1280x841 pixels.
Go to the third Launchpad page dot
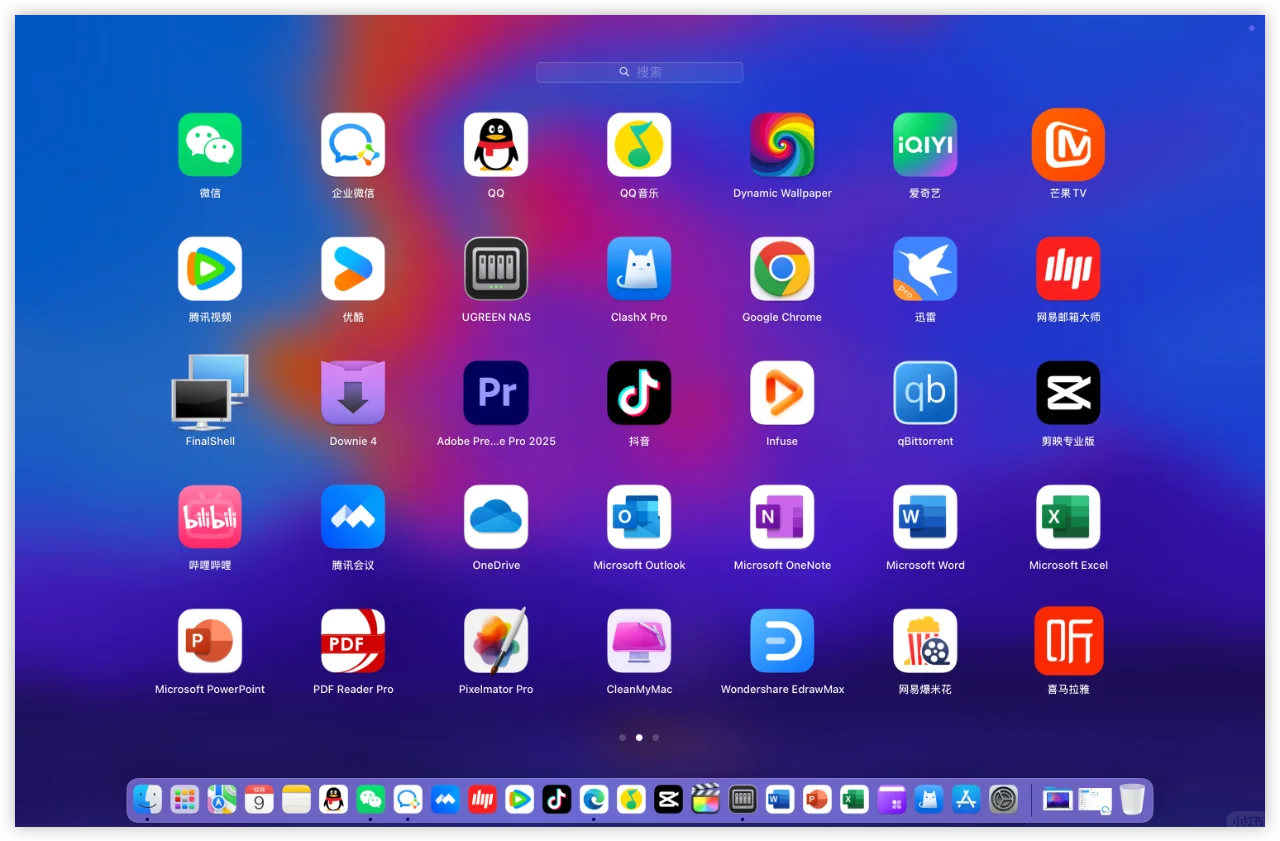pos(655,737)
